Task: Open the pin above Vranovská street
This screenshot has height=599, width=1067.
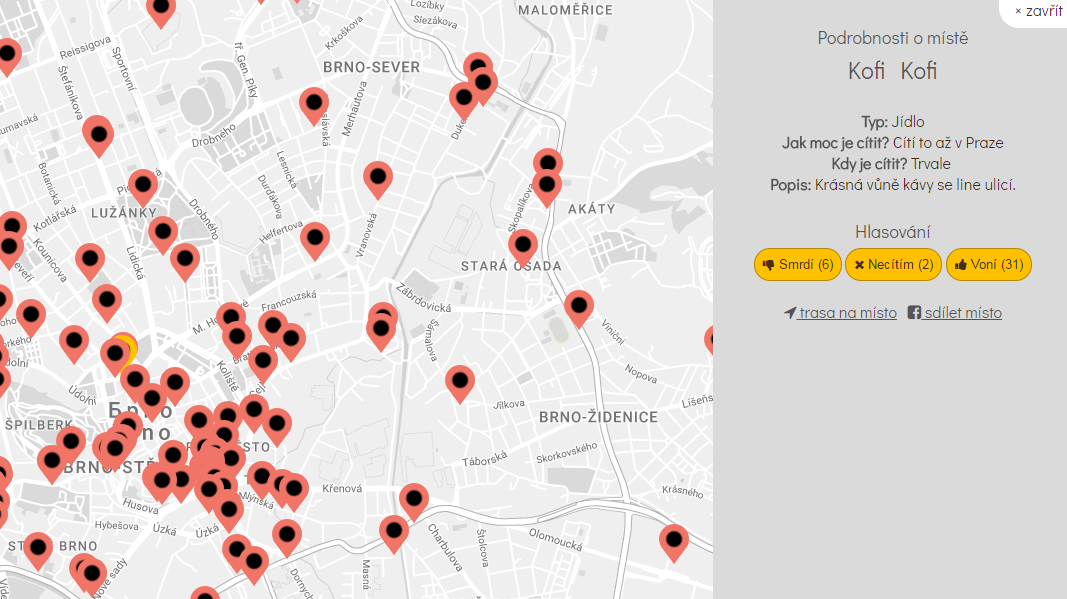Action: pyautogui.click(x=378, y=180)
